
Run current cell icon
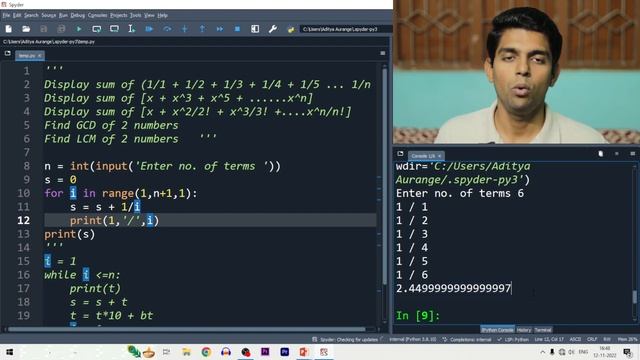click(96, 29)
